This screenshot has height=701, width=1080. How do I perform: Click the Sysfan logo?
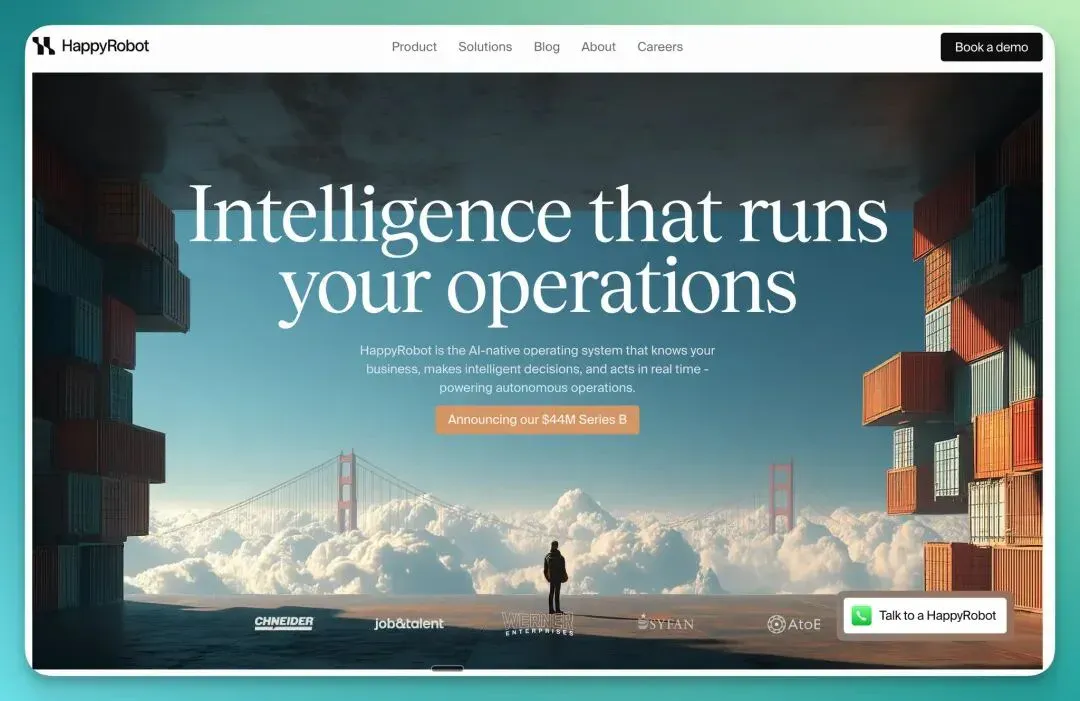coord(665,622)
